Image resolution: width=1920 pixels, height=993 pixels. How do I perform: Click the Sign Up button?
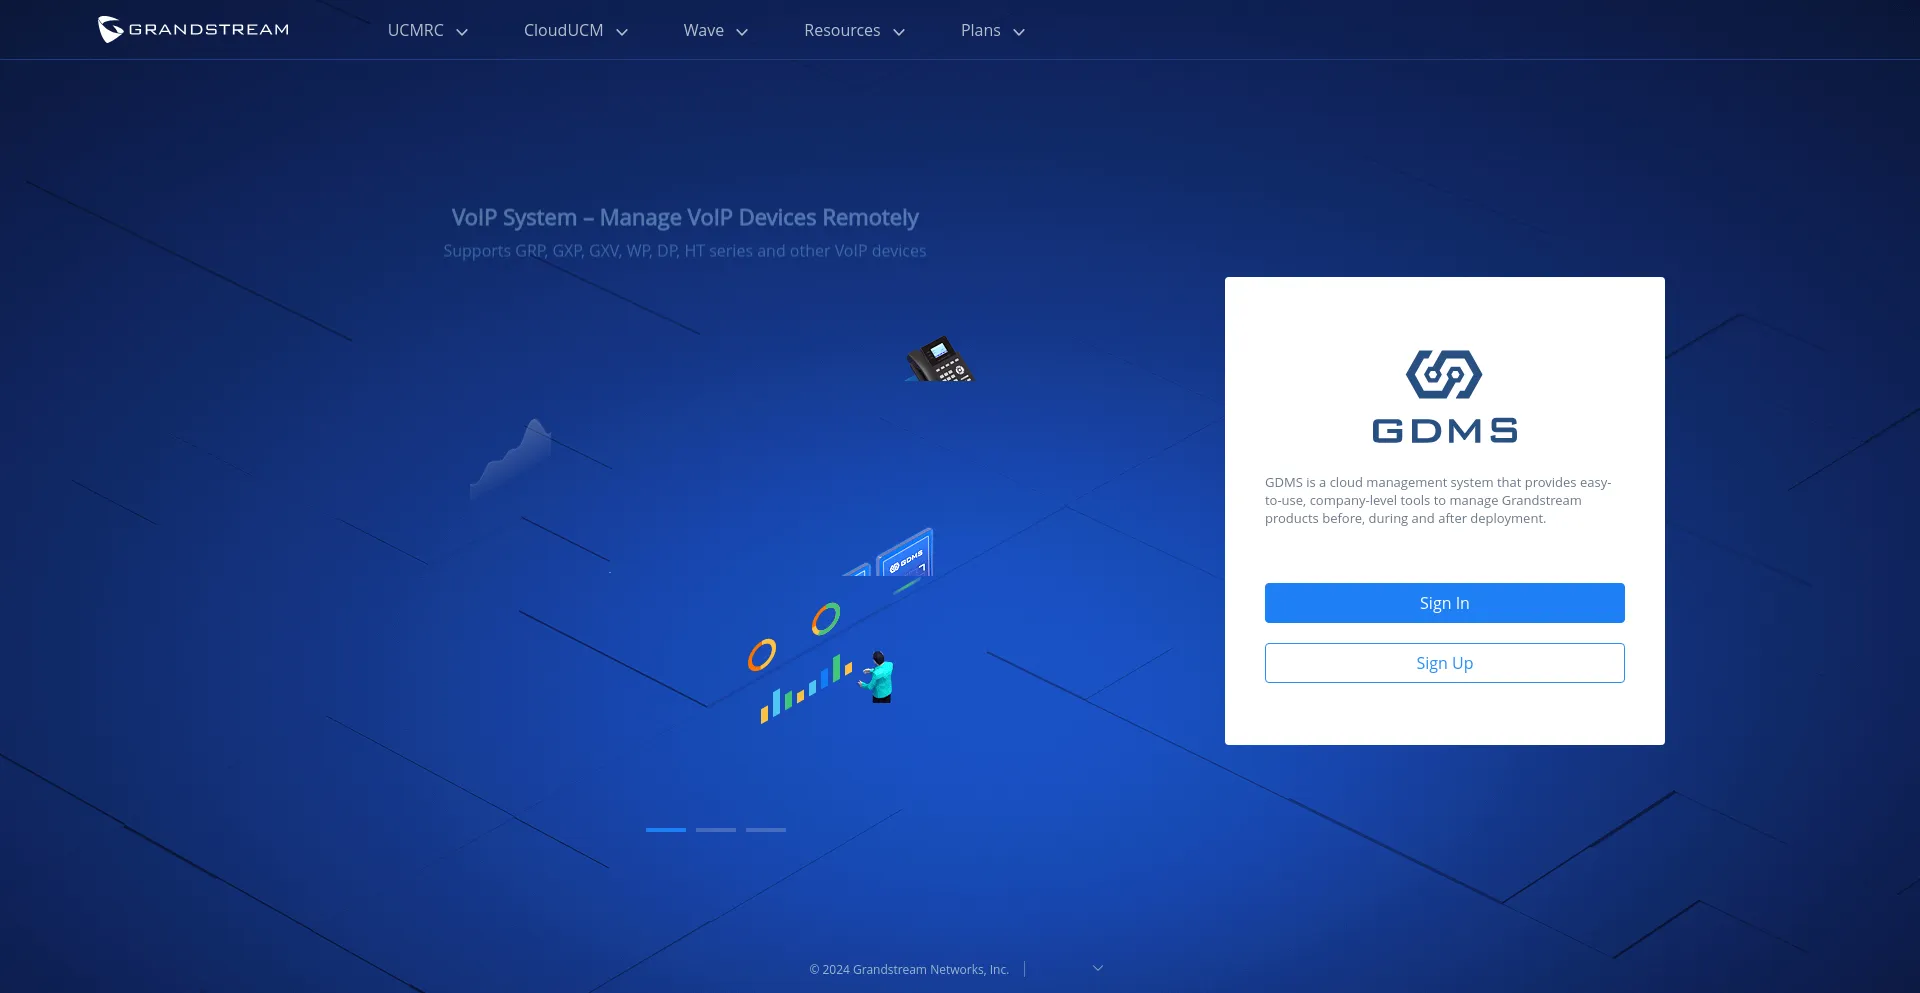pyautogui.click(x=1444, y=663)
